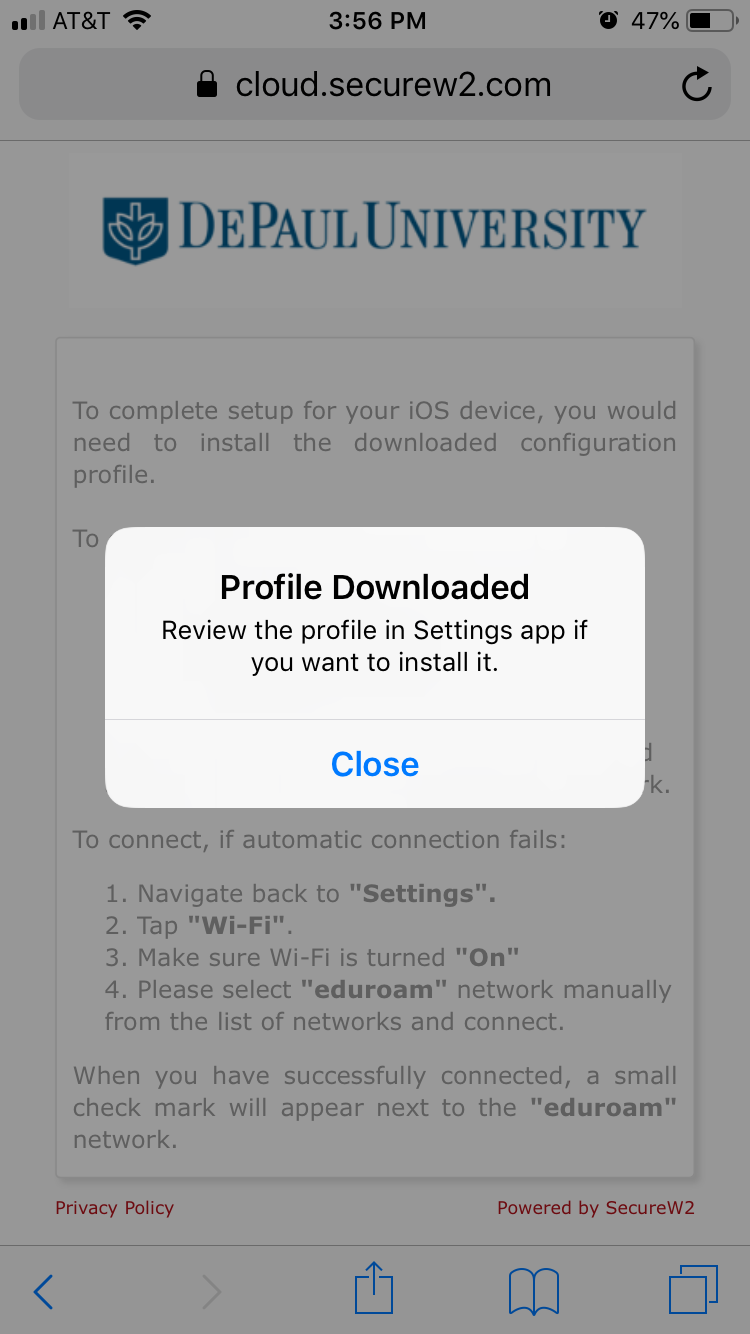Tap the AT&T carrier label
The height and width of the screenshot is (1334, 750).
[x=81, y=20]
